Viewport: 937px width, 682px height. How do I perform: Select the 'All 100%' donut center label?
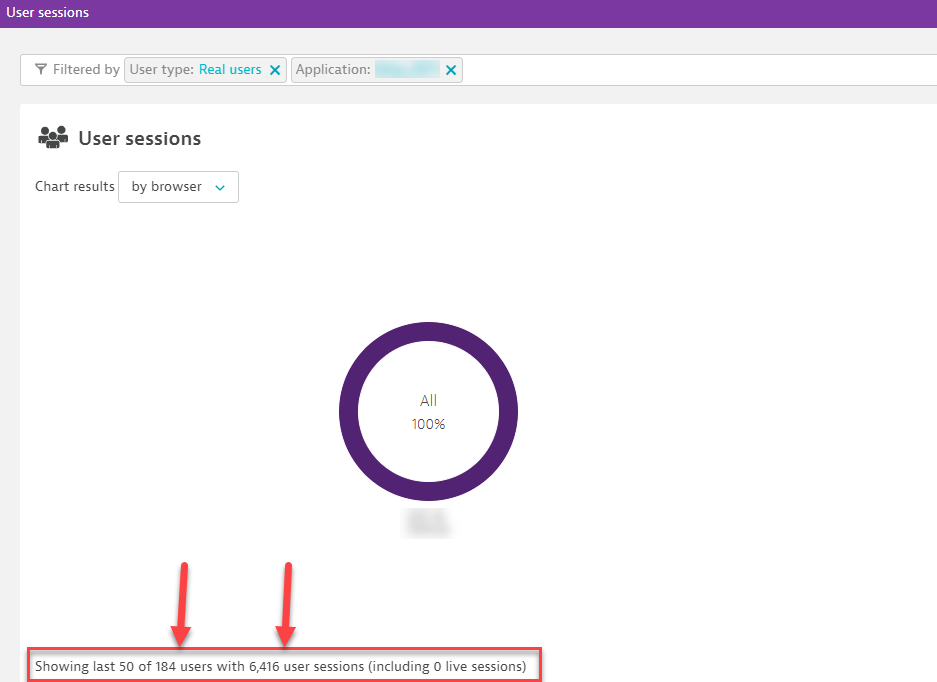pos(428,412)
